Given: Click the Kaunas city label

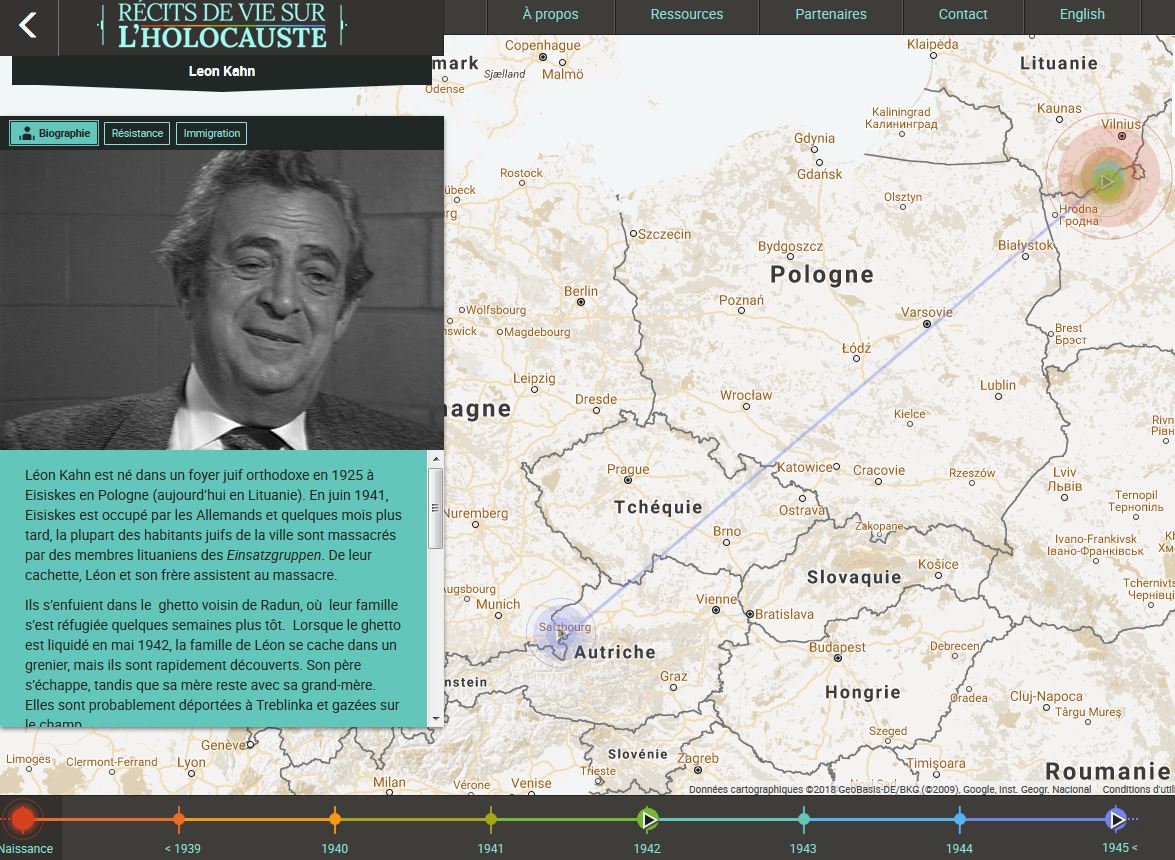Looking at the screenshot, I should point(1059,108).
